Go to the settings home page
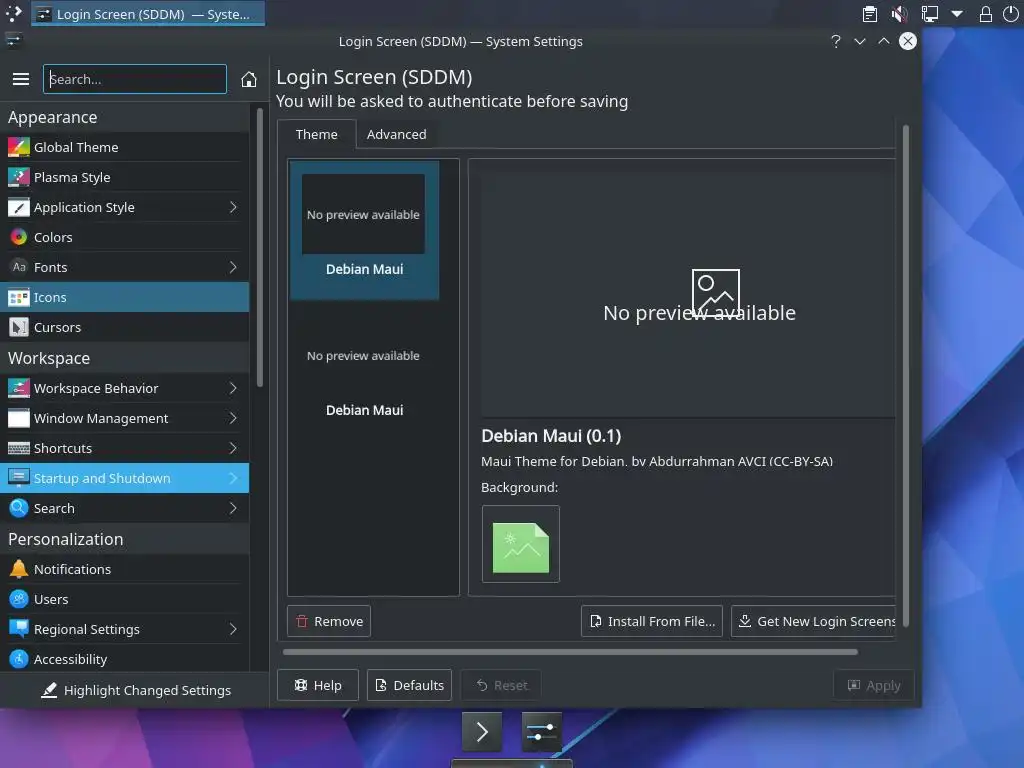The height and width of the screenshot is (768, 1024). 248,79
